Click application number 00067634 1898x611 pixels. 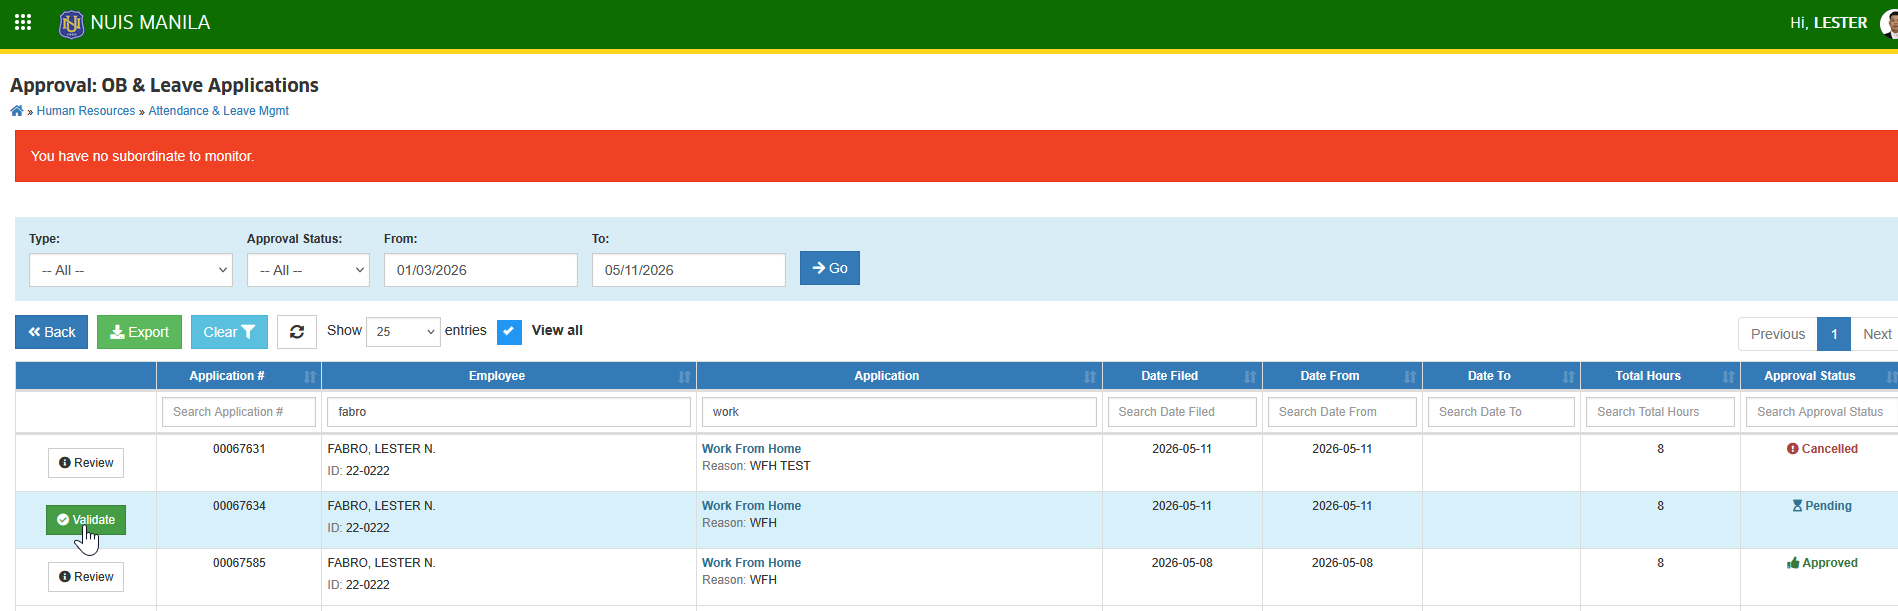tap(239, 506)
